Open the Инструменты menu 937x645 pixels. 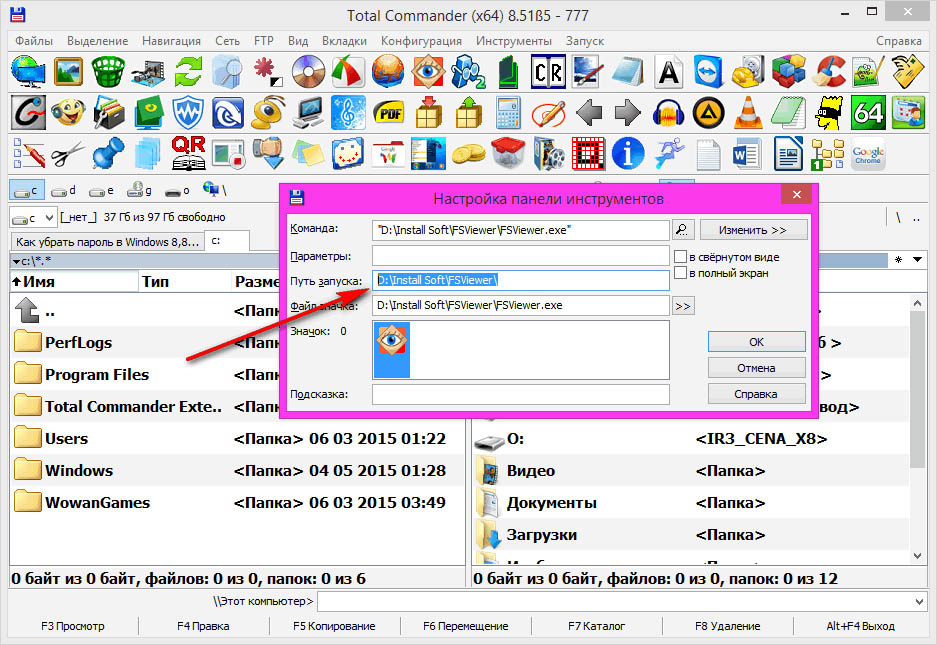514,41
